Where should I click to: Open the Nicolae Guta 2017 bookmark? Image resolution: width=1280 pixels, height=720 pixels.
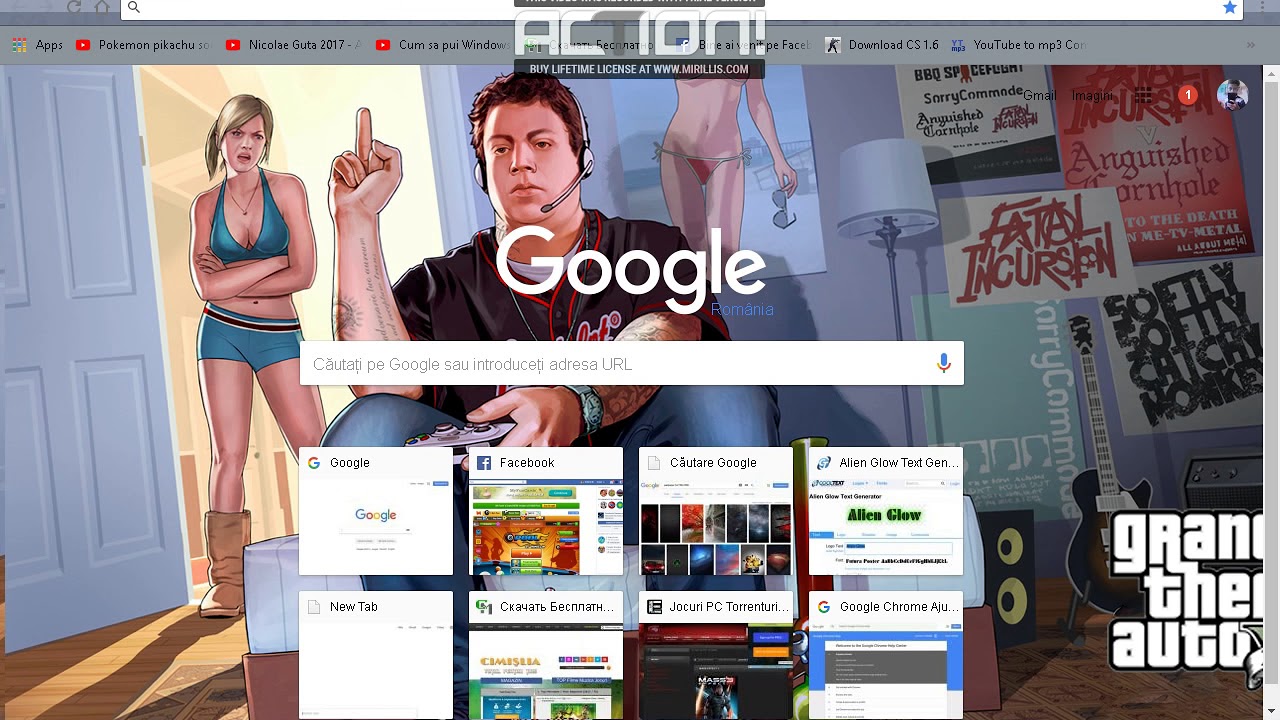[294, 45]
